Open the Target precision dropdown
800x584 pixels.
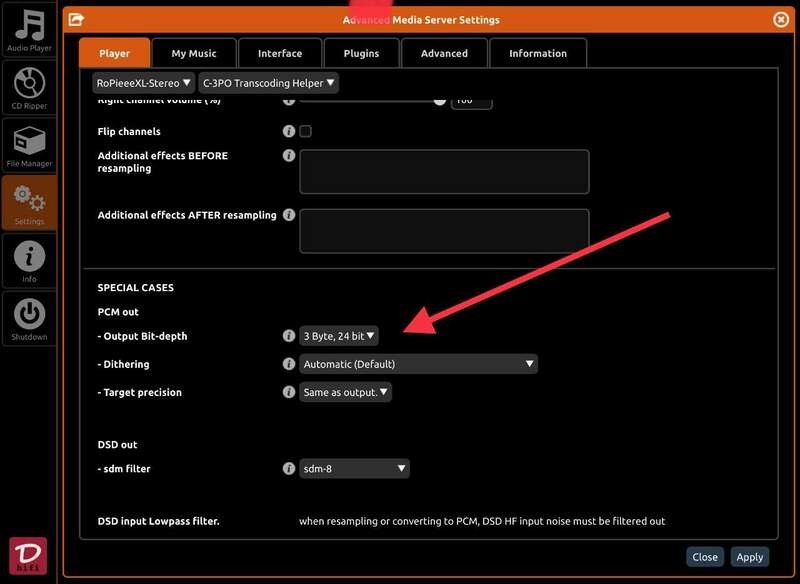(346, 392)
